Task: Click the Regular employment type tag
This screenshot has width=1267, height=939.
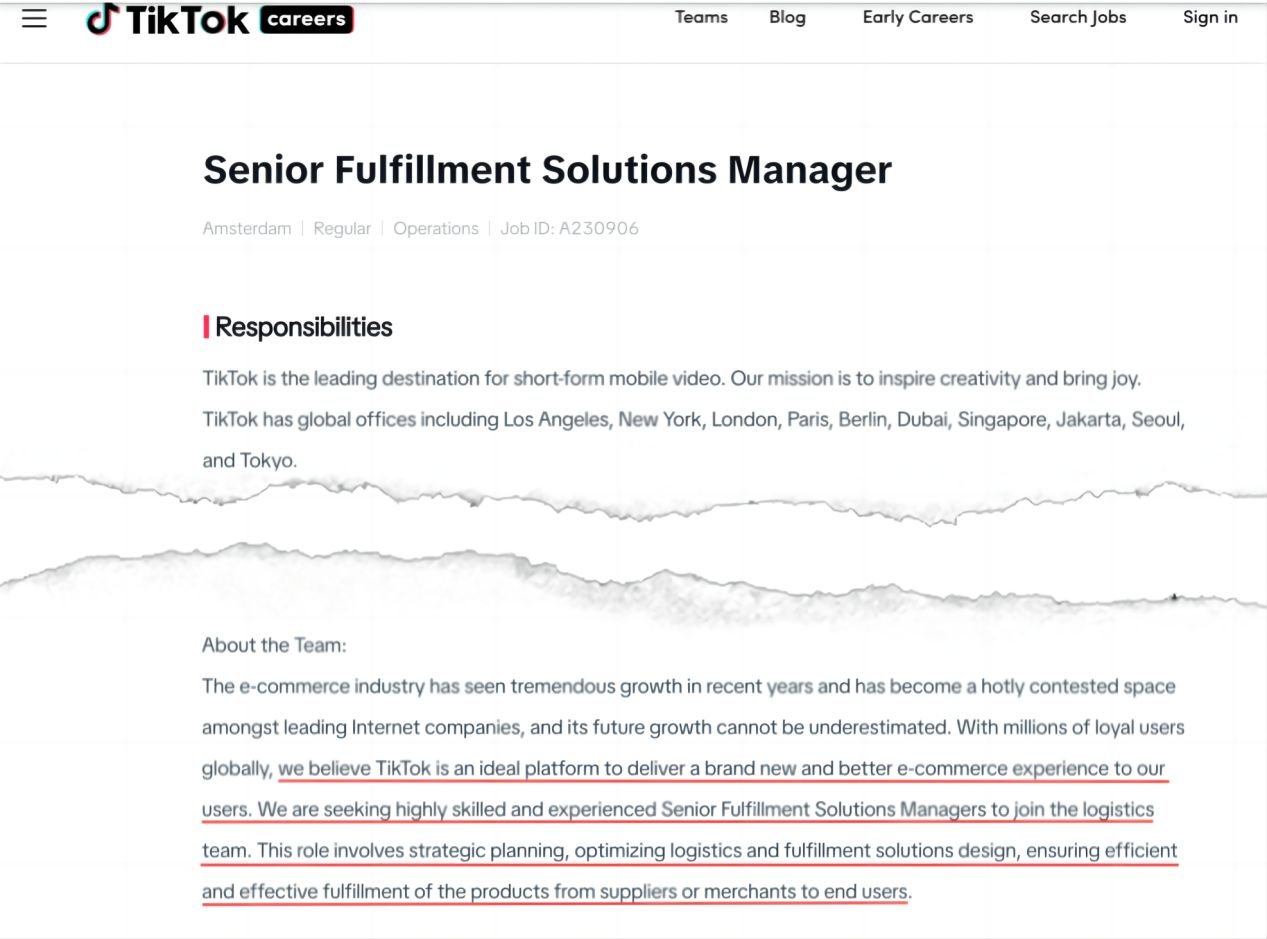Action: [342, 228]
